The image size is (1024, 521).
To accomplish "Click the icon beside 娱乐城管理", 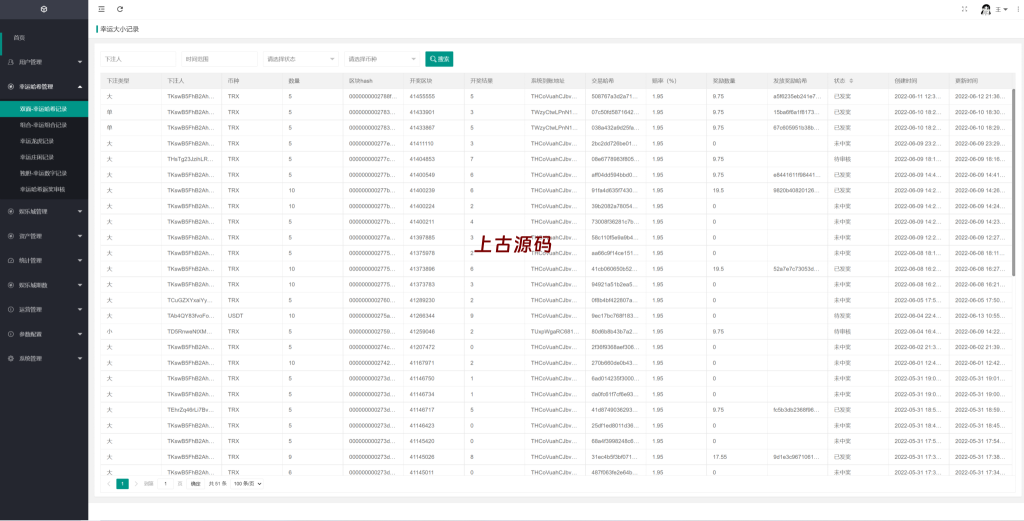I will click(11, 212).
